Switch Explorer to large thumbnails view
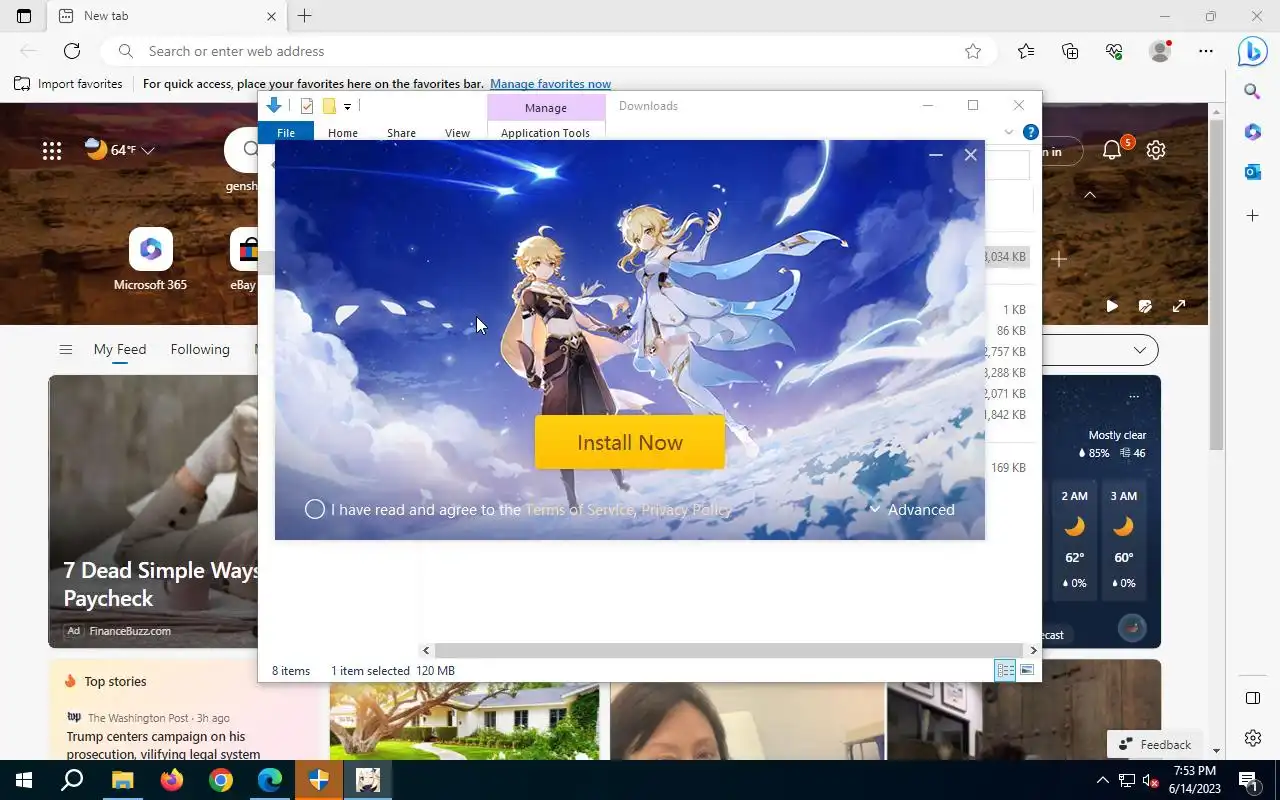Viewport: 1280px width, 800px height. pyautogui.click(x=1027, y=670)
